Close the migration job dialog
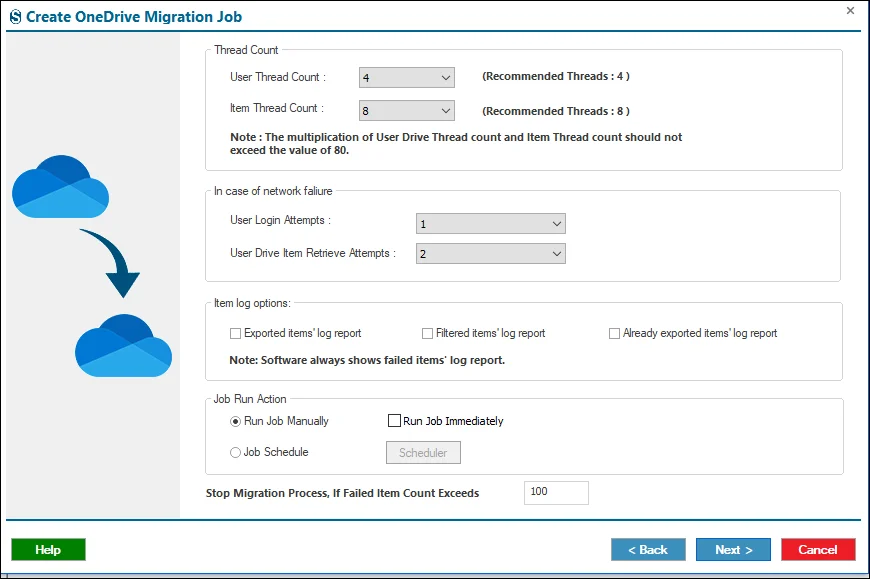Screen dimensions: 870x579 pos(850,11)
